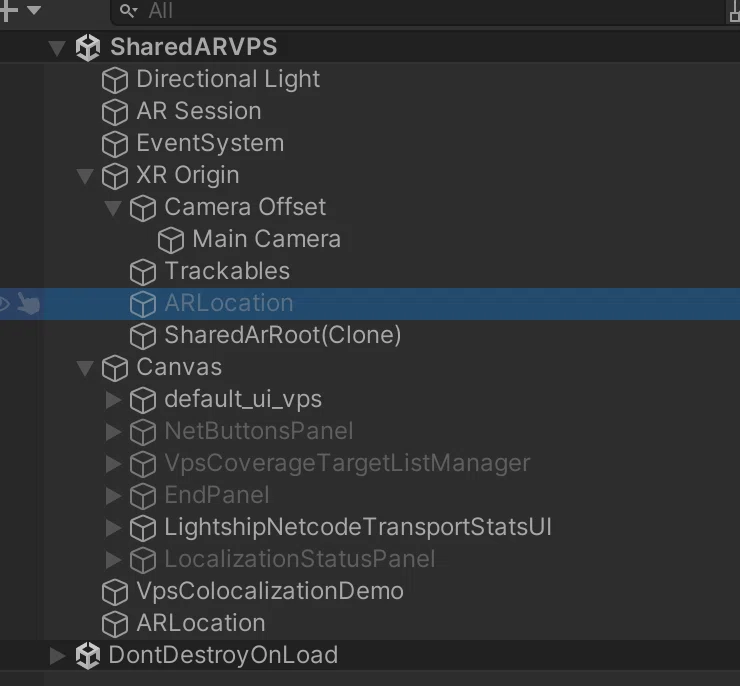740x686 pixels.
Task: Click the DontDestroyOnLoad scene icon
Action: point(88,656)
